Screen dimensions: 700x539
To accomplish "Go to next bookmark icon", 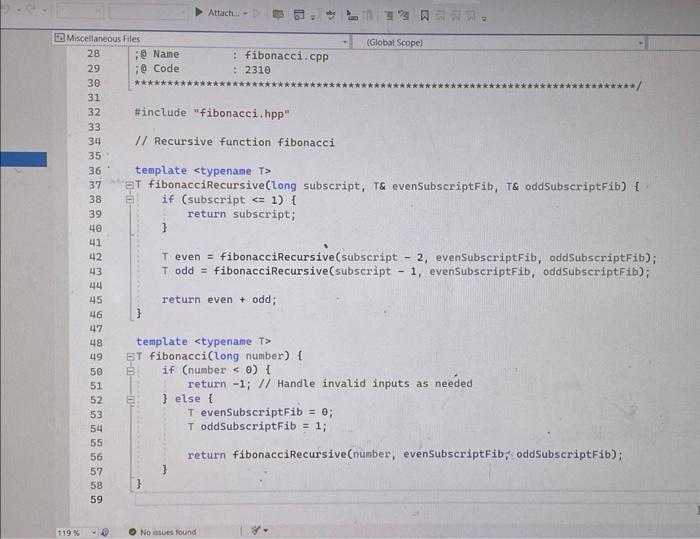I will click(x=455, y=17).
